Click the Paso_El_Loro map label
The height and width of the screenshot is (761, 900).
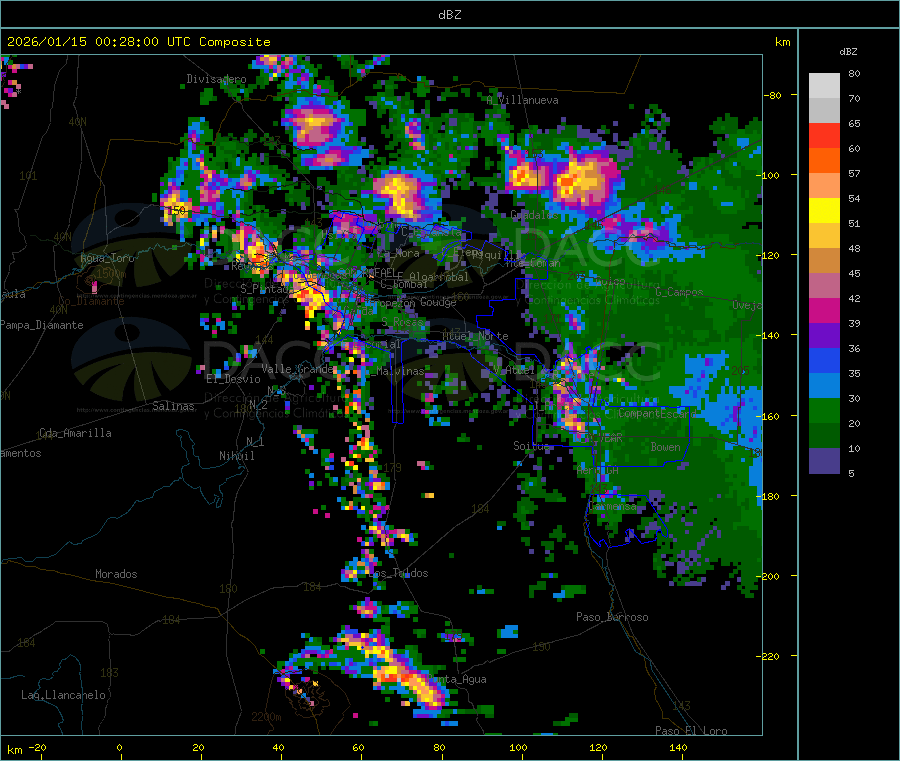click(691, 731)
